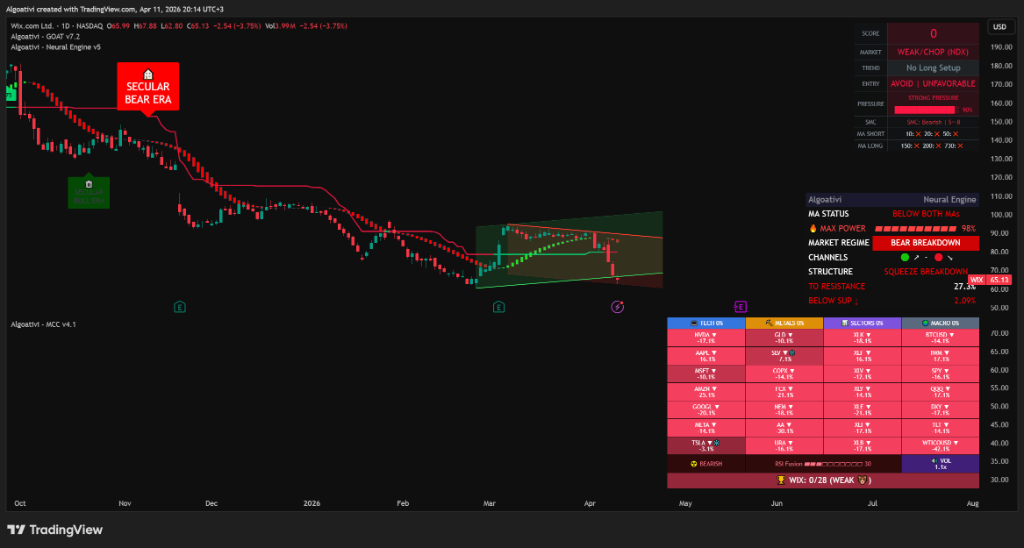This screenshot has width=1024, height=548.
Task: Click the AMZN cell in the TECH column
Action: (706, 392)
